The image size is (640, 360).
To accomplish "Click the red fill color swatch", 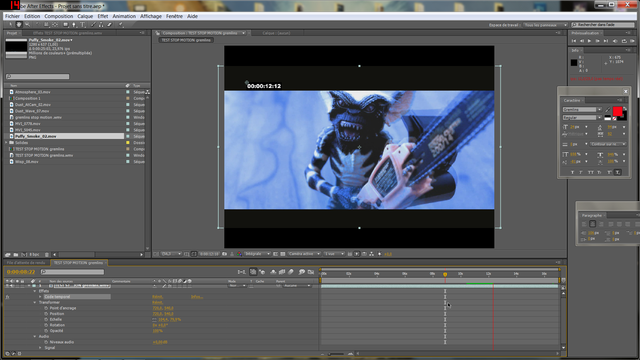I will click(x=618, y=111).
